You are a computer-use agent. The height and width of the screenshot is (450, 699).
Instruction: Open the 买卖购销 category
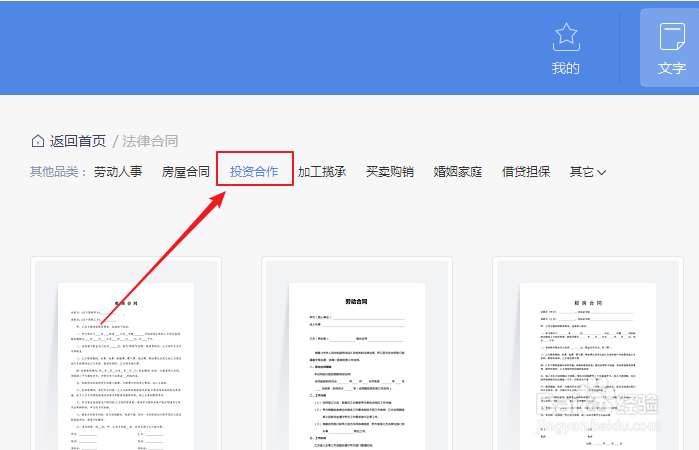tap(390, 172)
